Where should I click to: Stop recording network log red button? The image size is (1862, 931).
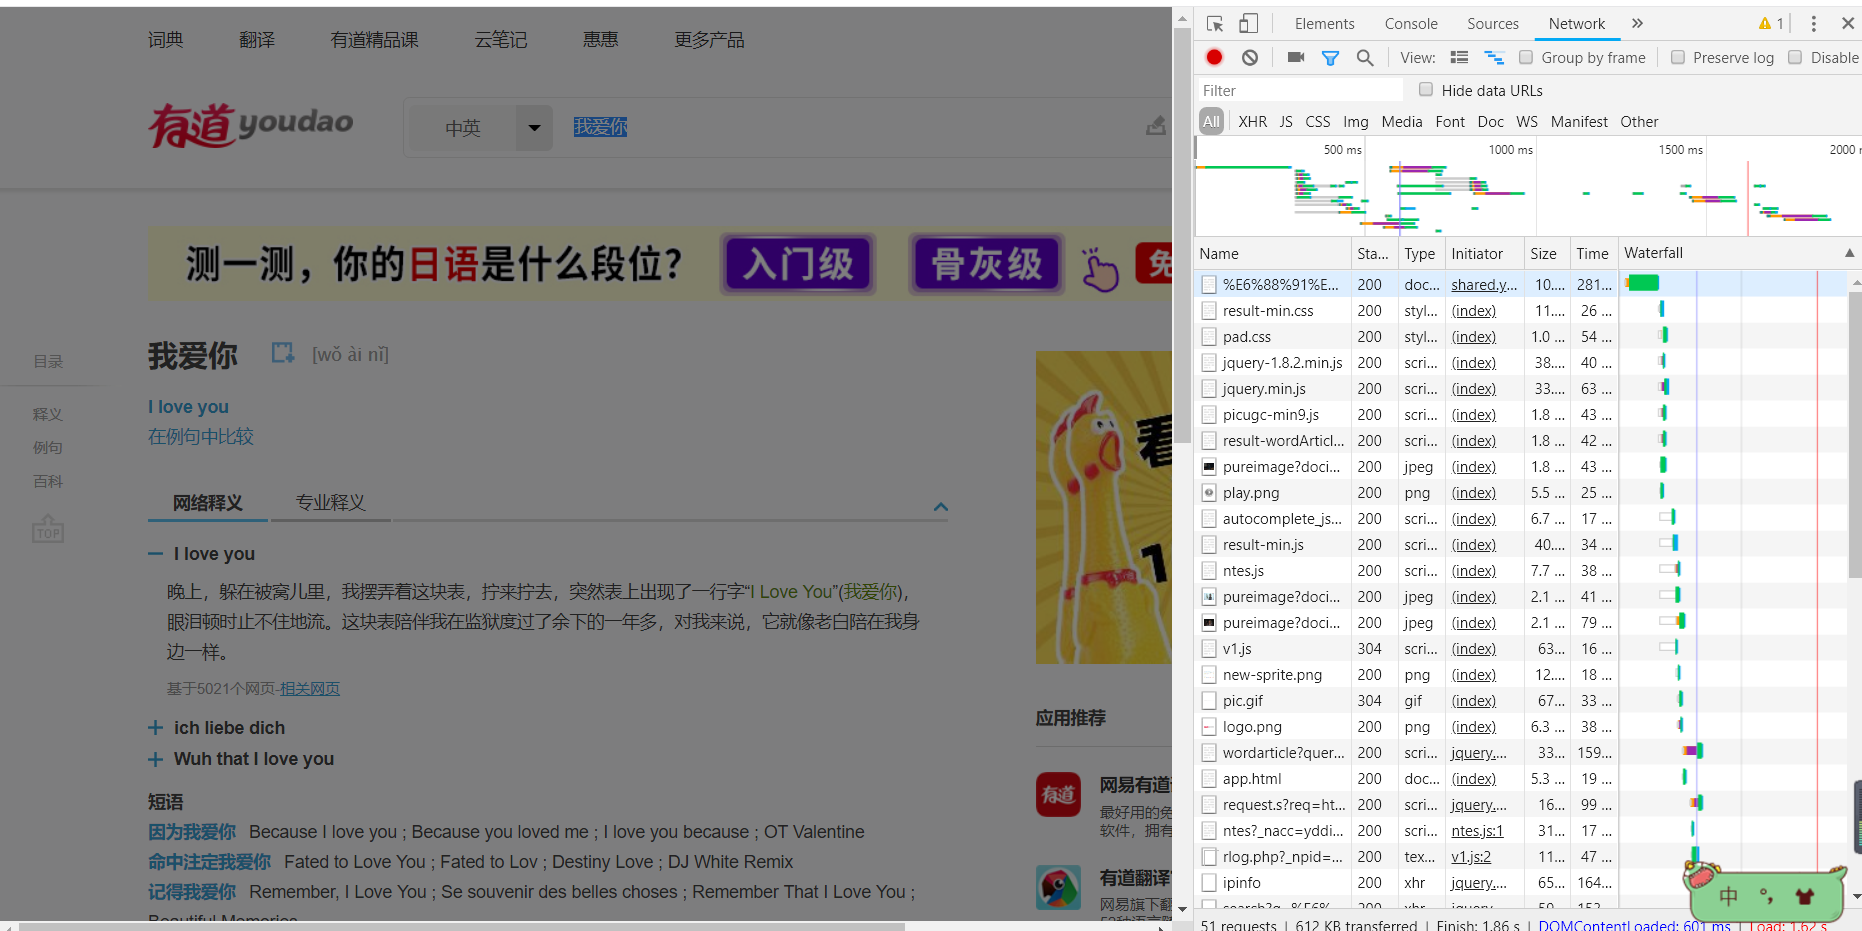tap(1214, 57)
